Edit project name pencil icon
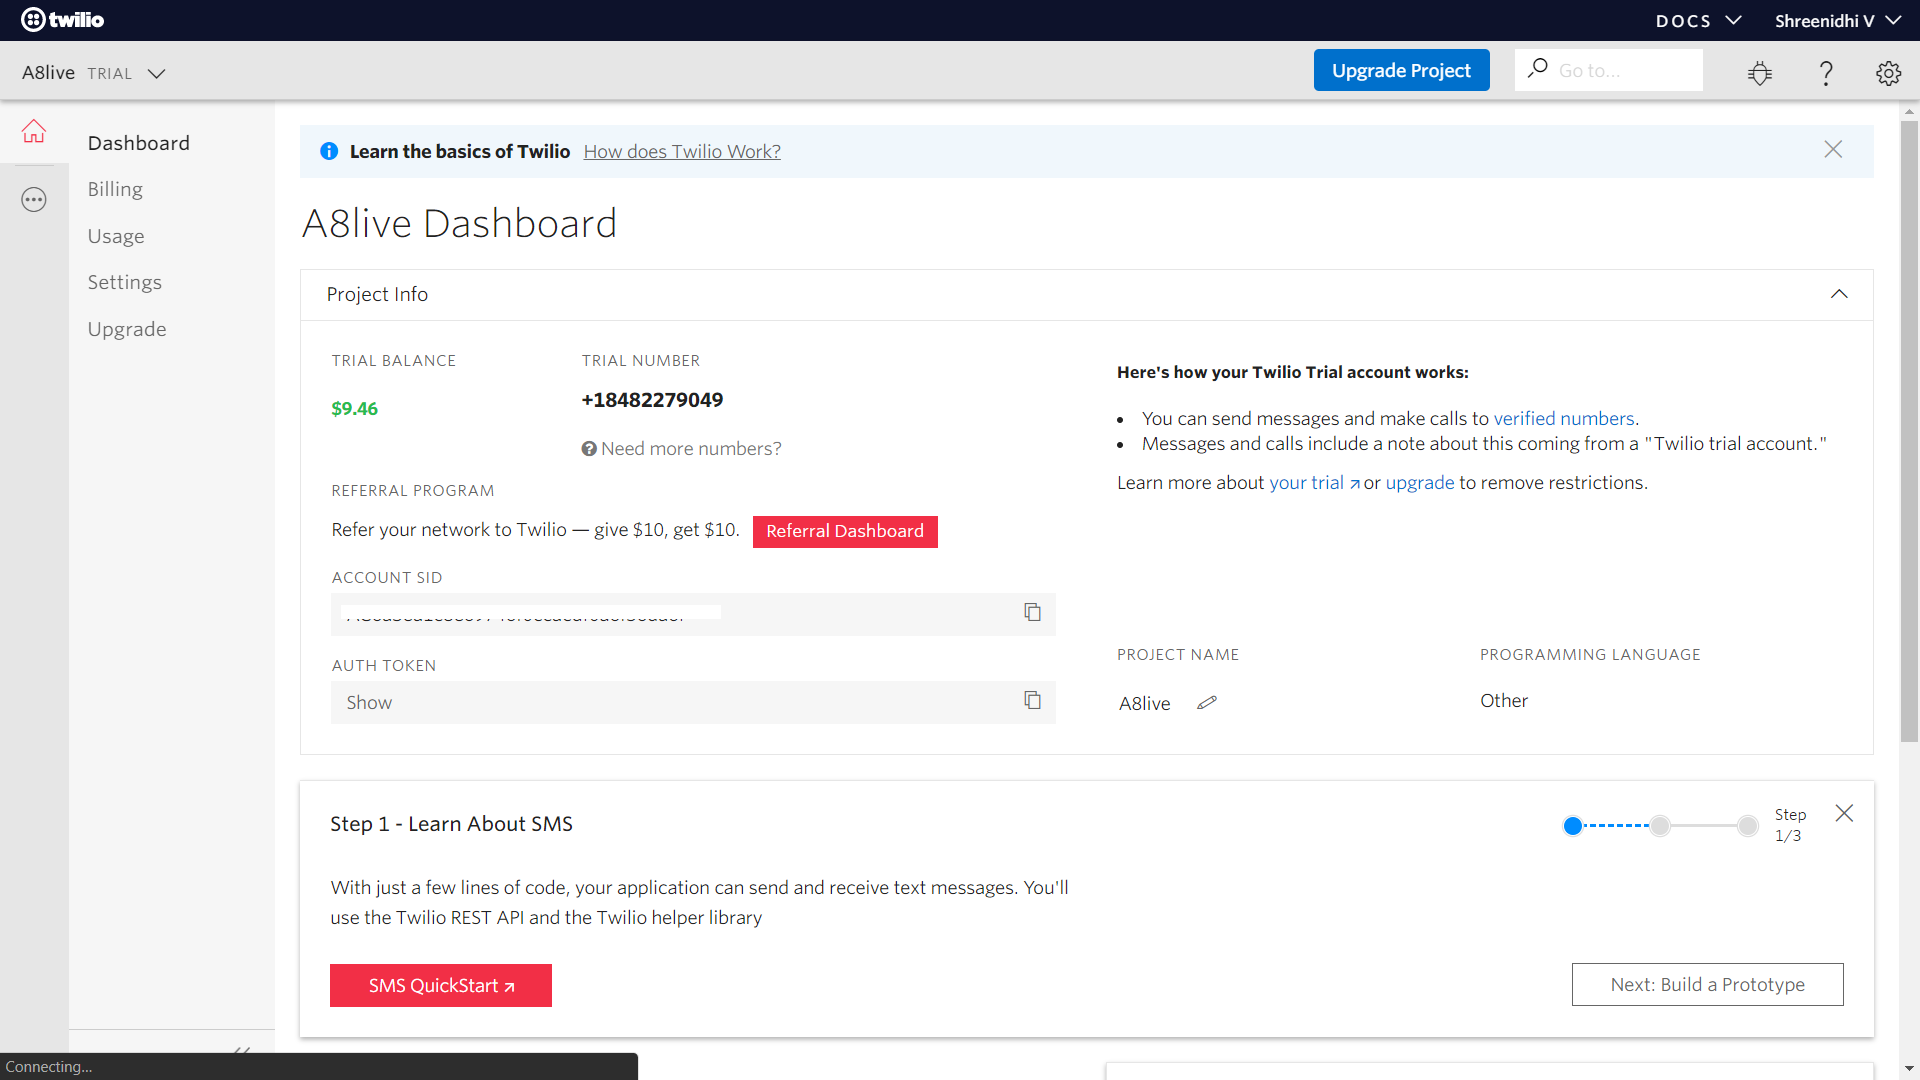 (x=1207, y=703)
